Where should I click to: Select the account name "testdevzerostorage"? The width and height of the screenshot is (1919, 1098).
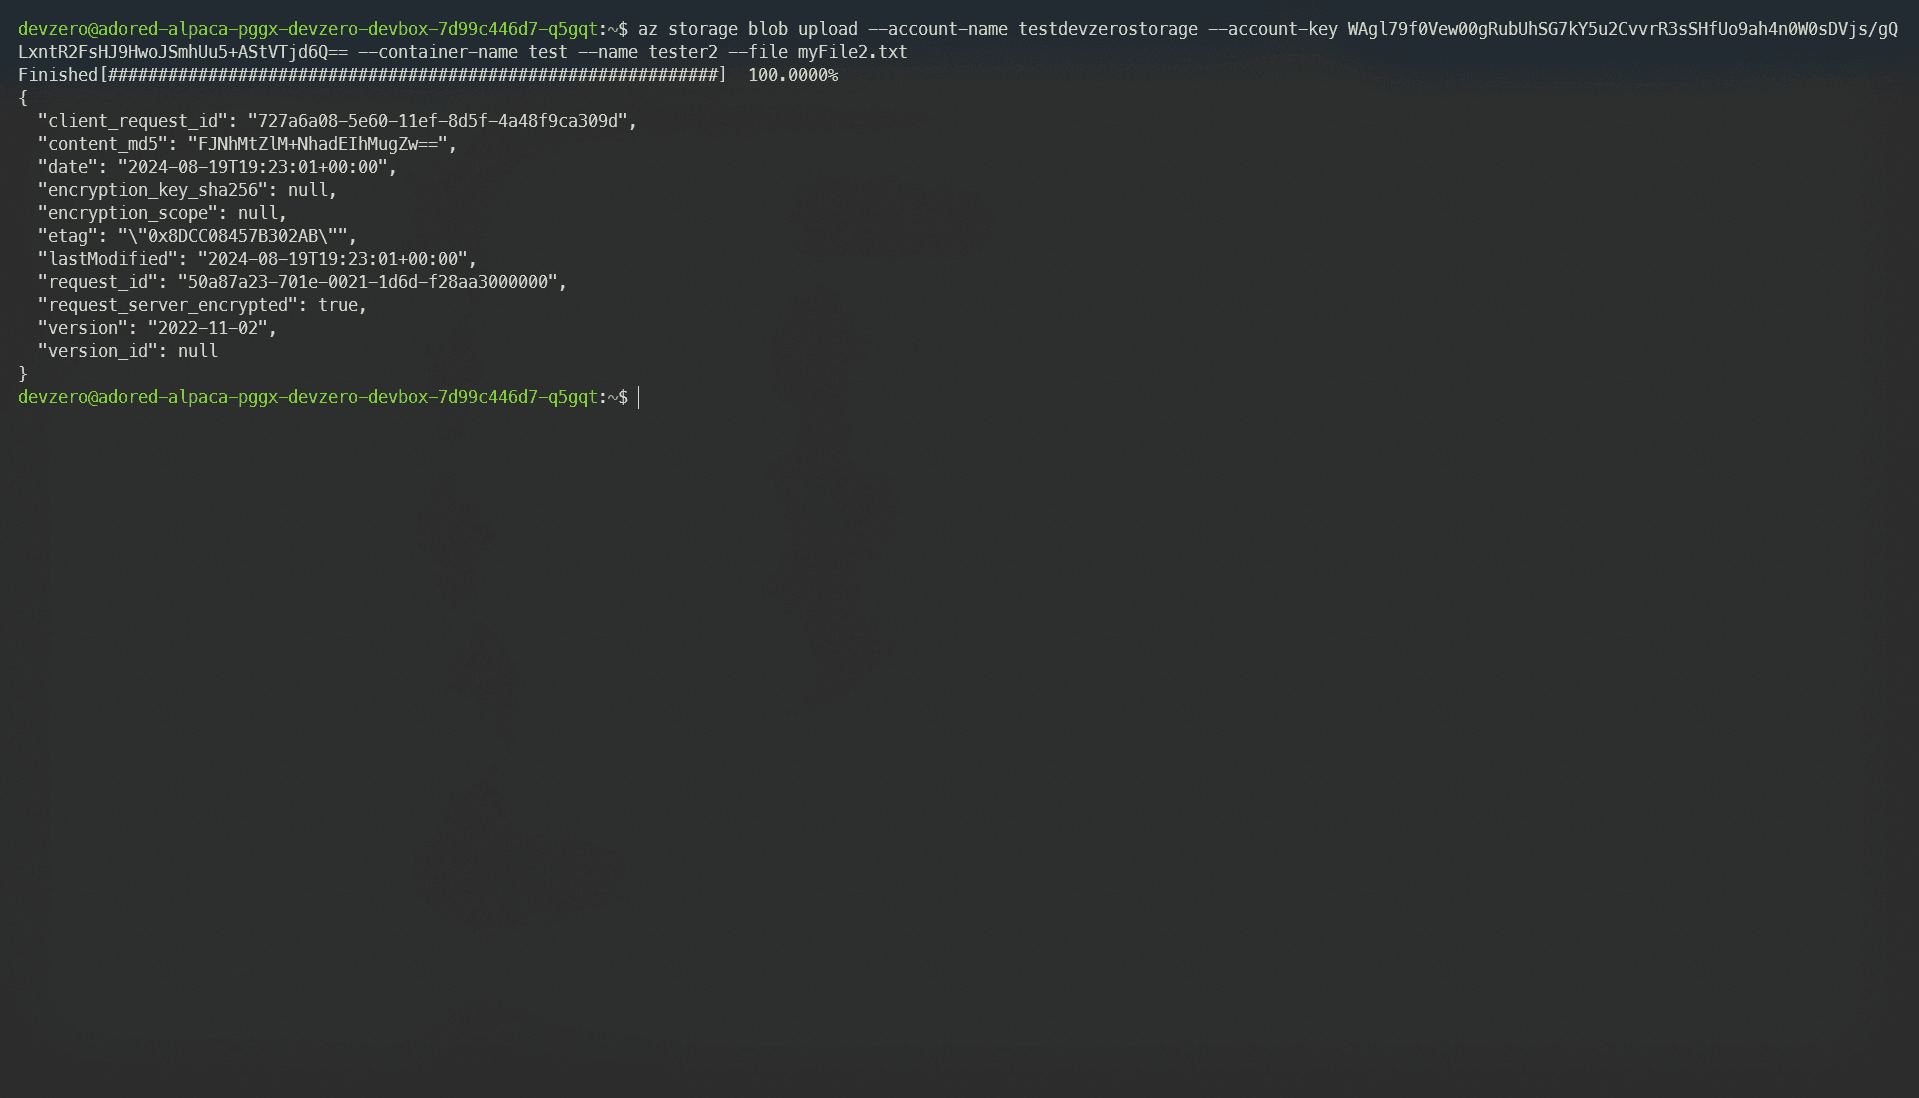click(1105, 28)
